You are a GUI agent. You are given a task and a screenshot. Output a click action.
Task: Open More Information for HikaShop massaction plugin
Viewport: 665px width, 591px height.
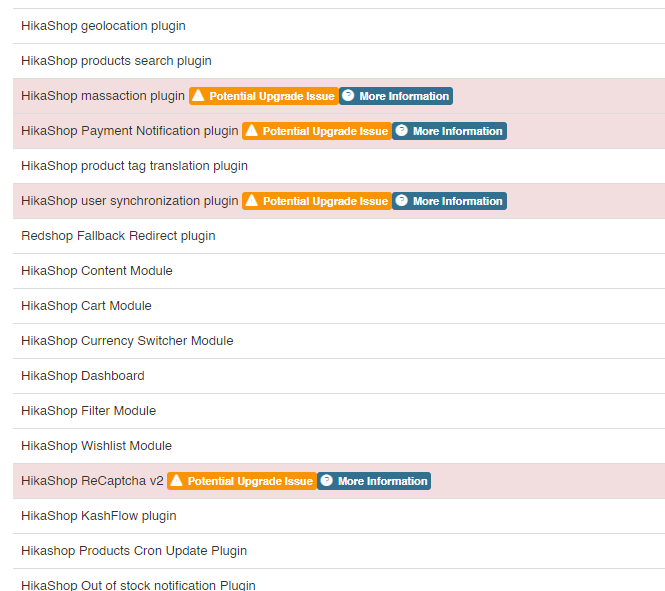(x=403, y=96)
